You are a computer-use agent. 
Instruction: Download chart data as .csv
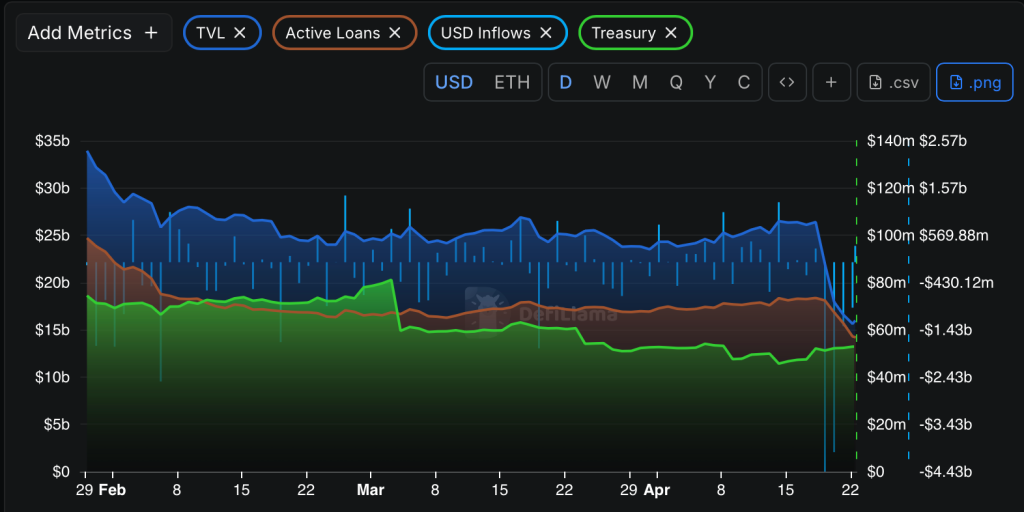[893, 82]
